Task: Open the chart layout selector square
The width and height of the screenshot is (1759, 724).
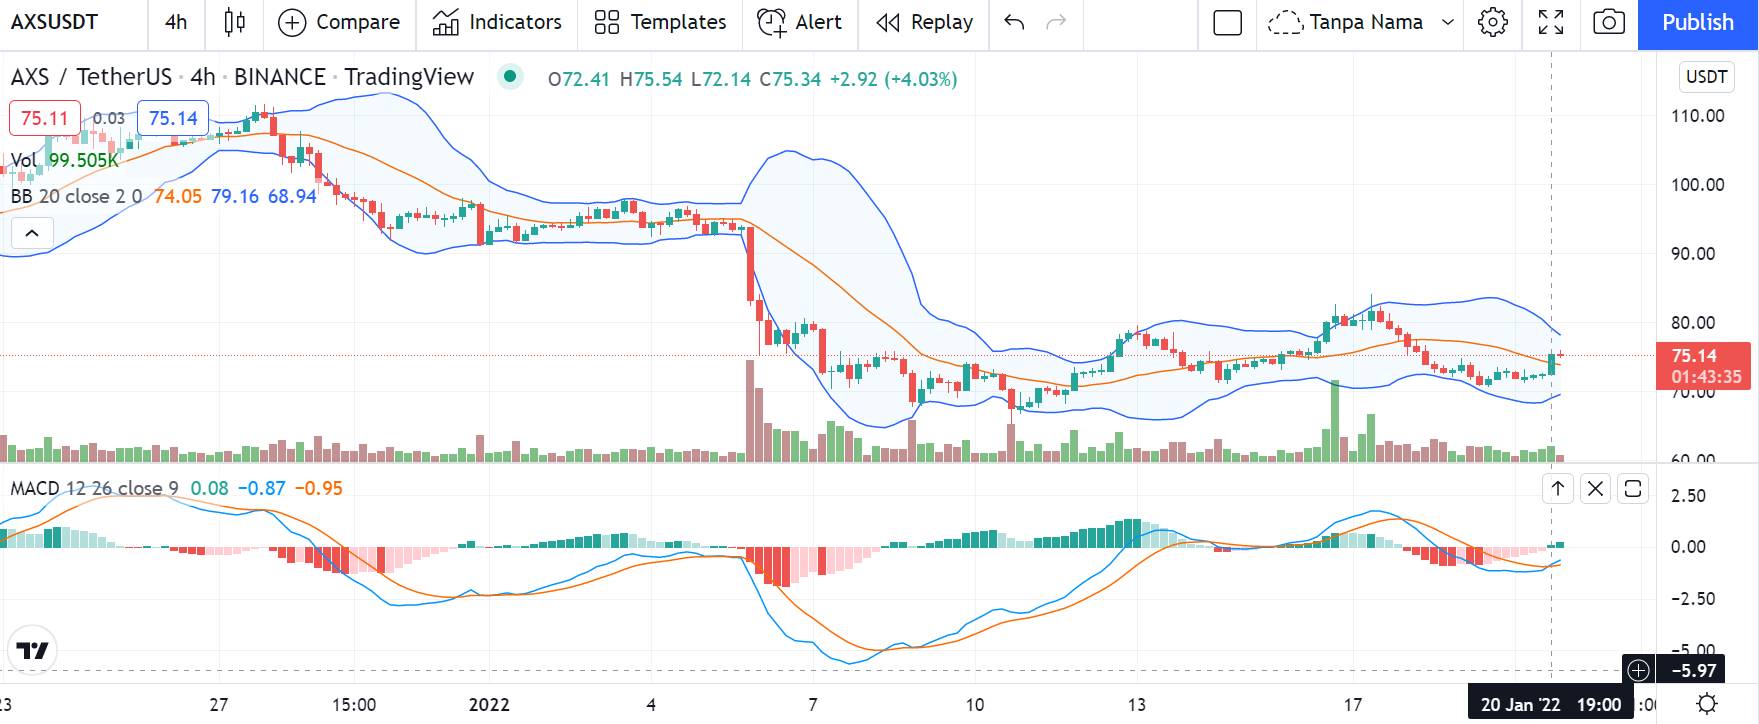Action: point(1227,22)
